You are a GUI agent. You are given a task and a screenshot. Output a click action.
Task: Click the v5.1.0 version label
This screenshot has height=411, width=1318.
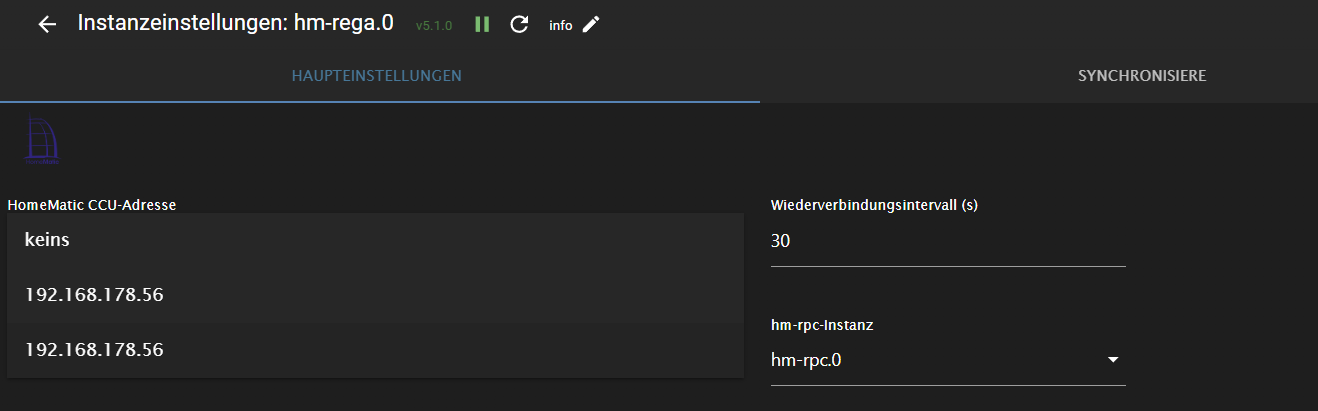tap(434, 25)
